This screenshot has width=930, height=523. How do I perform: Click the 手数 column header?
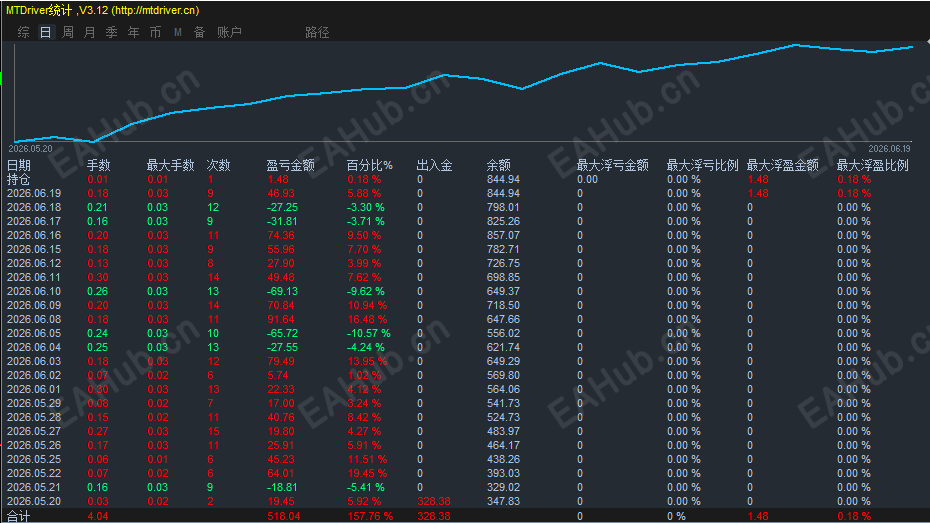click(98, 165)
